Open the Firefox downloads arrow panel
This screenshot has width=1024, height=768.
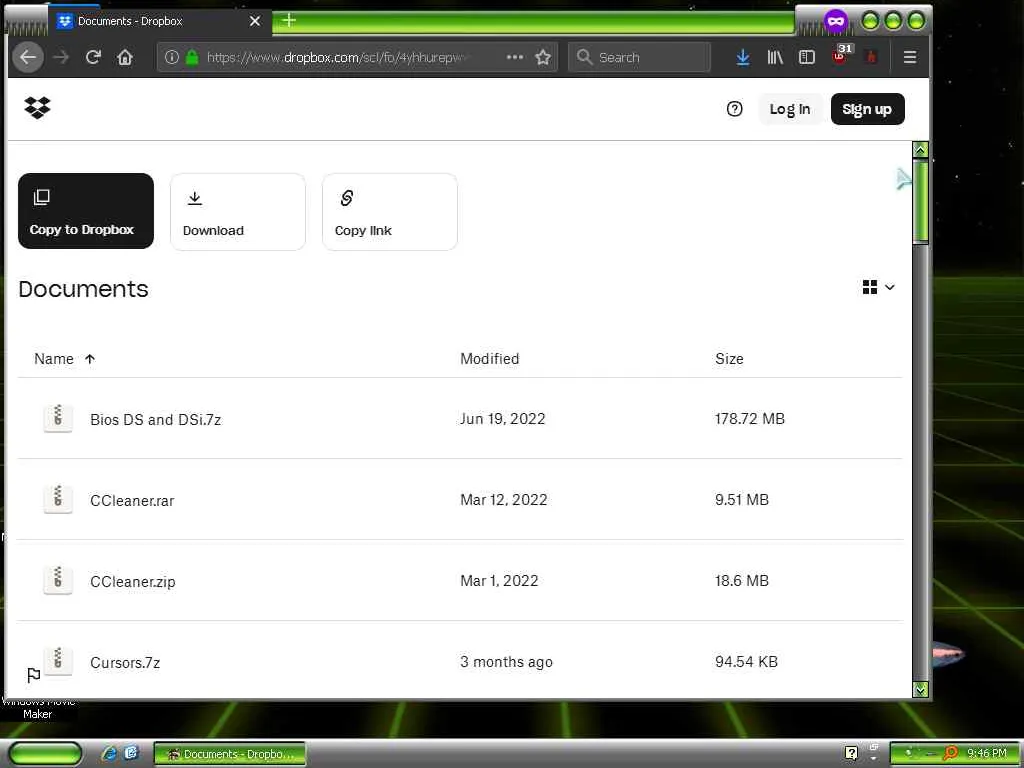click(x=743, y=57)
